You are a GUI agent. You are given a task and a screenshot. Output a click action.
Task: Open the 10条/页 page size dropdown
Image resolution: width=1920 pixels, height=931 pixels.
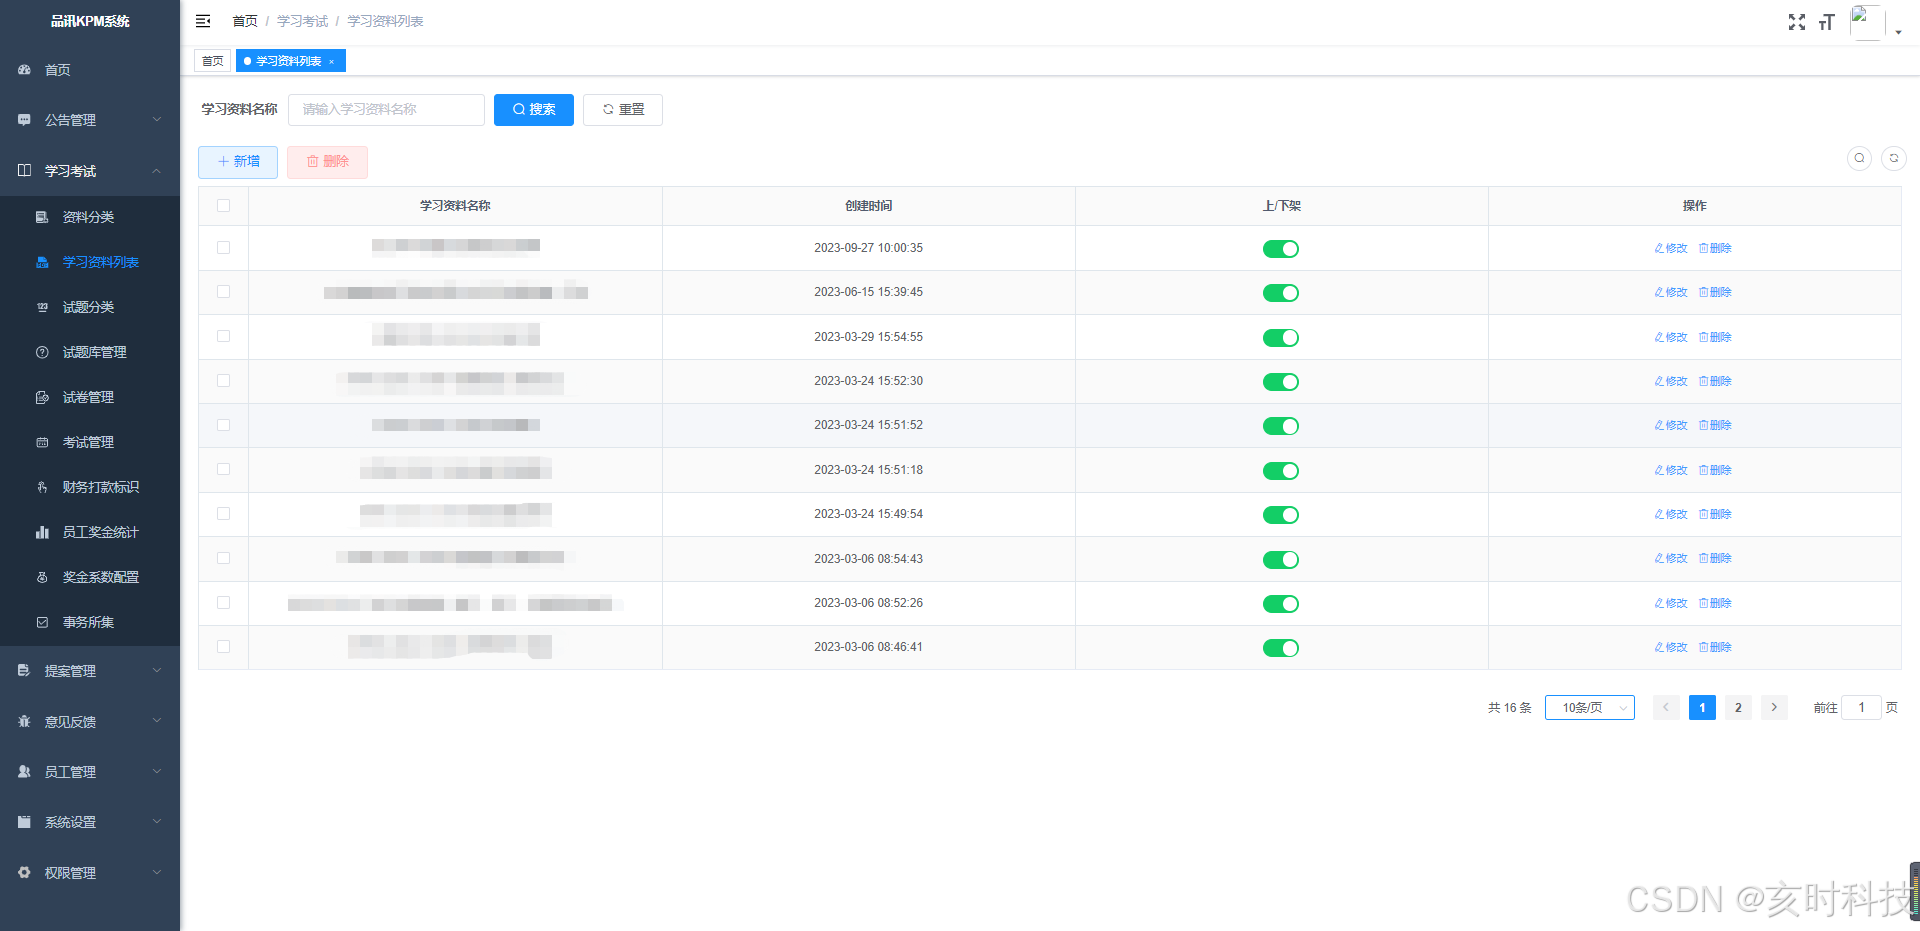pos(1590,708)
